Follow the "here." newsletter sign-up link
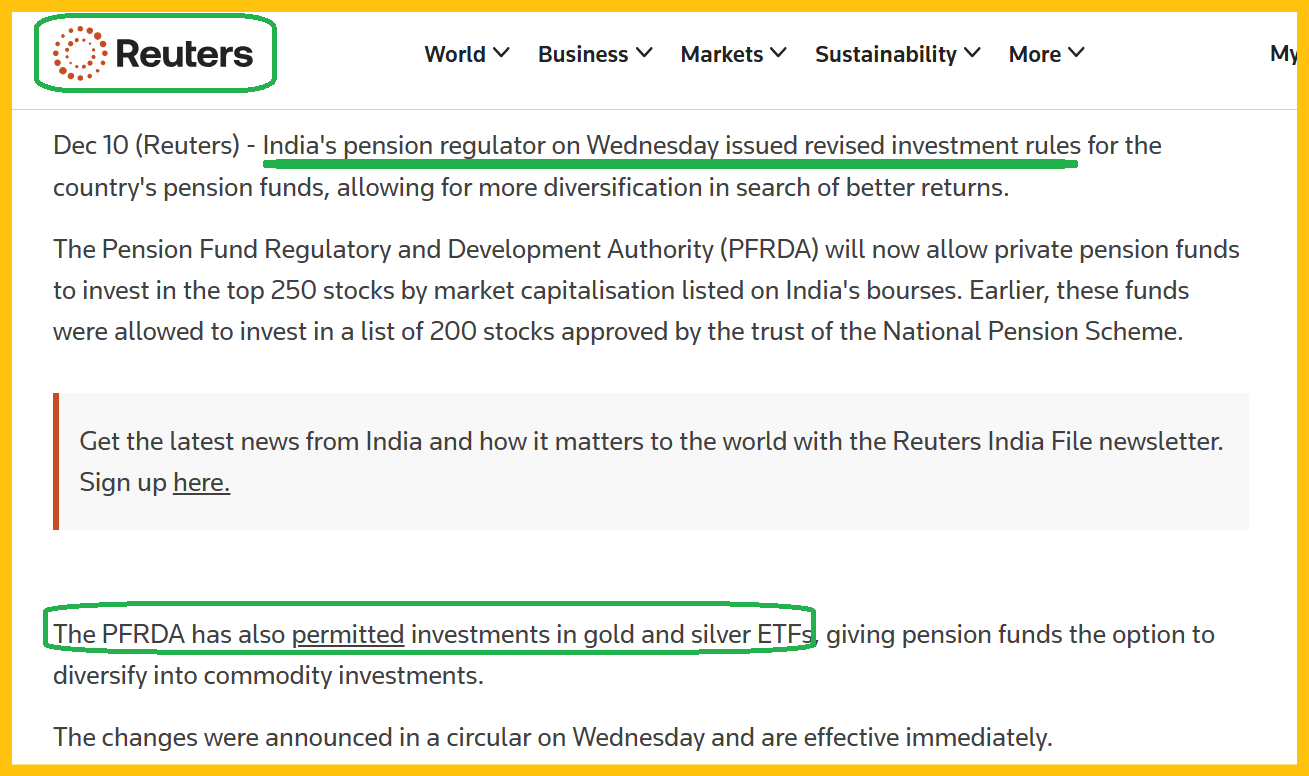 tap(201, 483)
